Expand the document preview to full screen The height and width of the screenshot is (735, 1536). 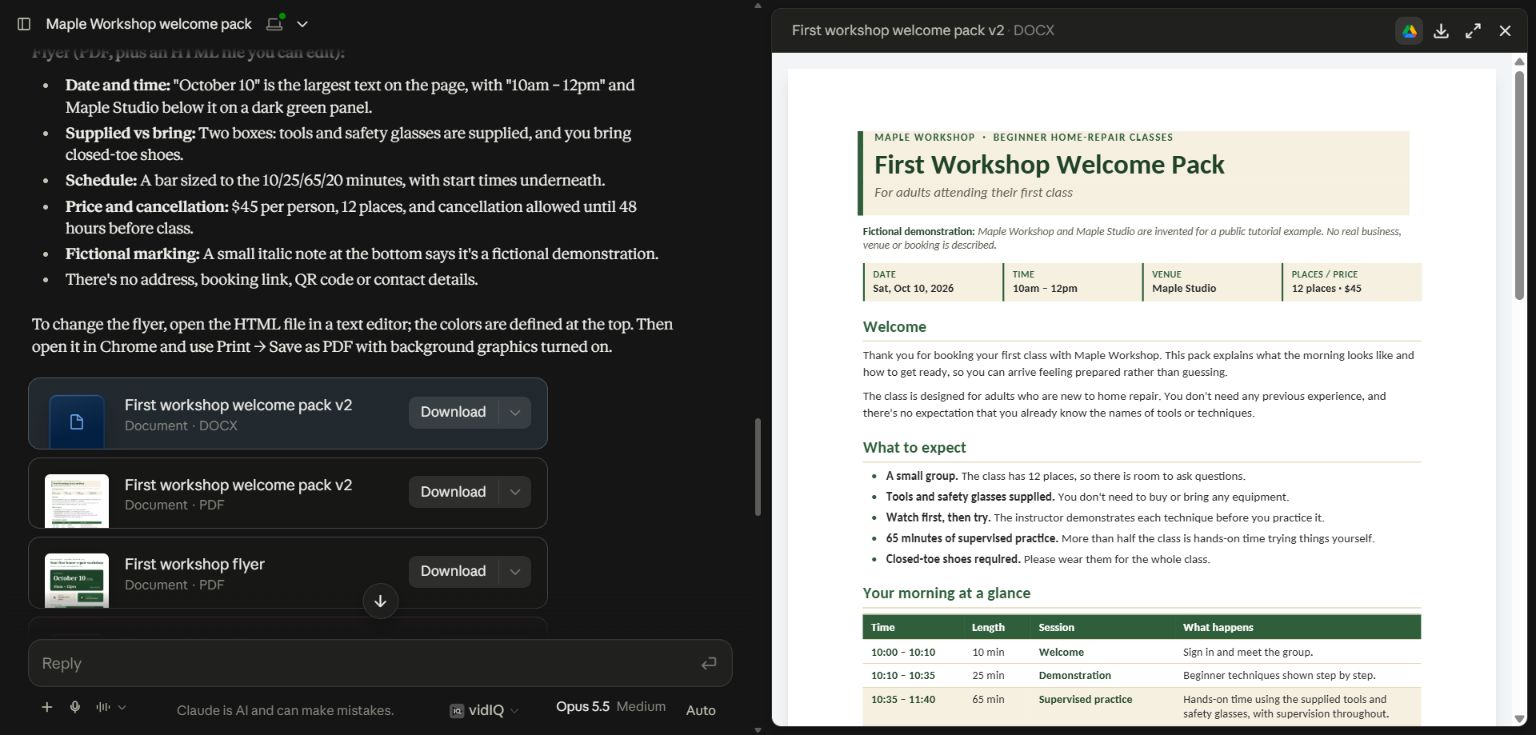[1473, 31]
